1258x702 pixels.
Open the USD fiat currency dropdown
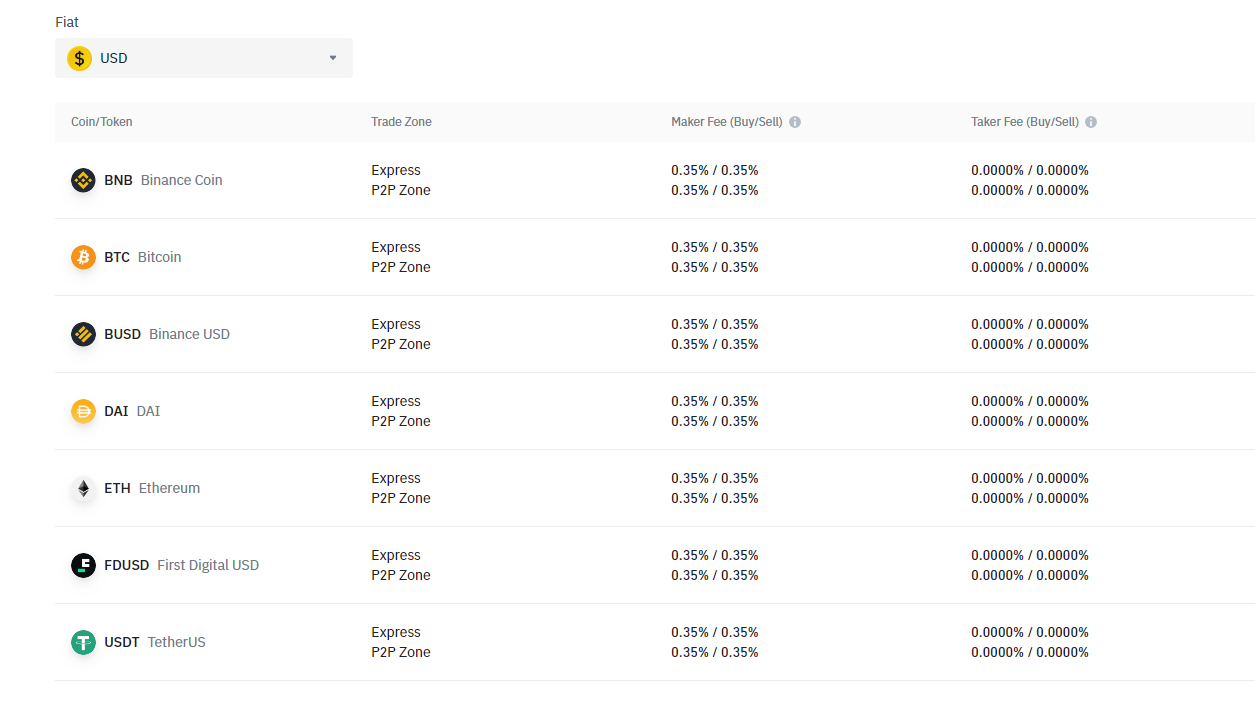point(332,58)
